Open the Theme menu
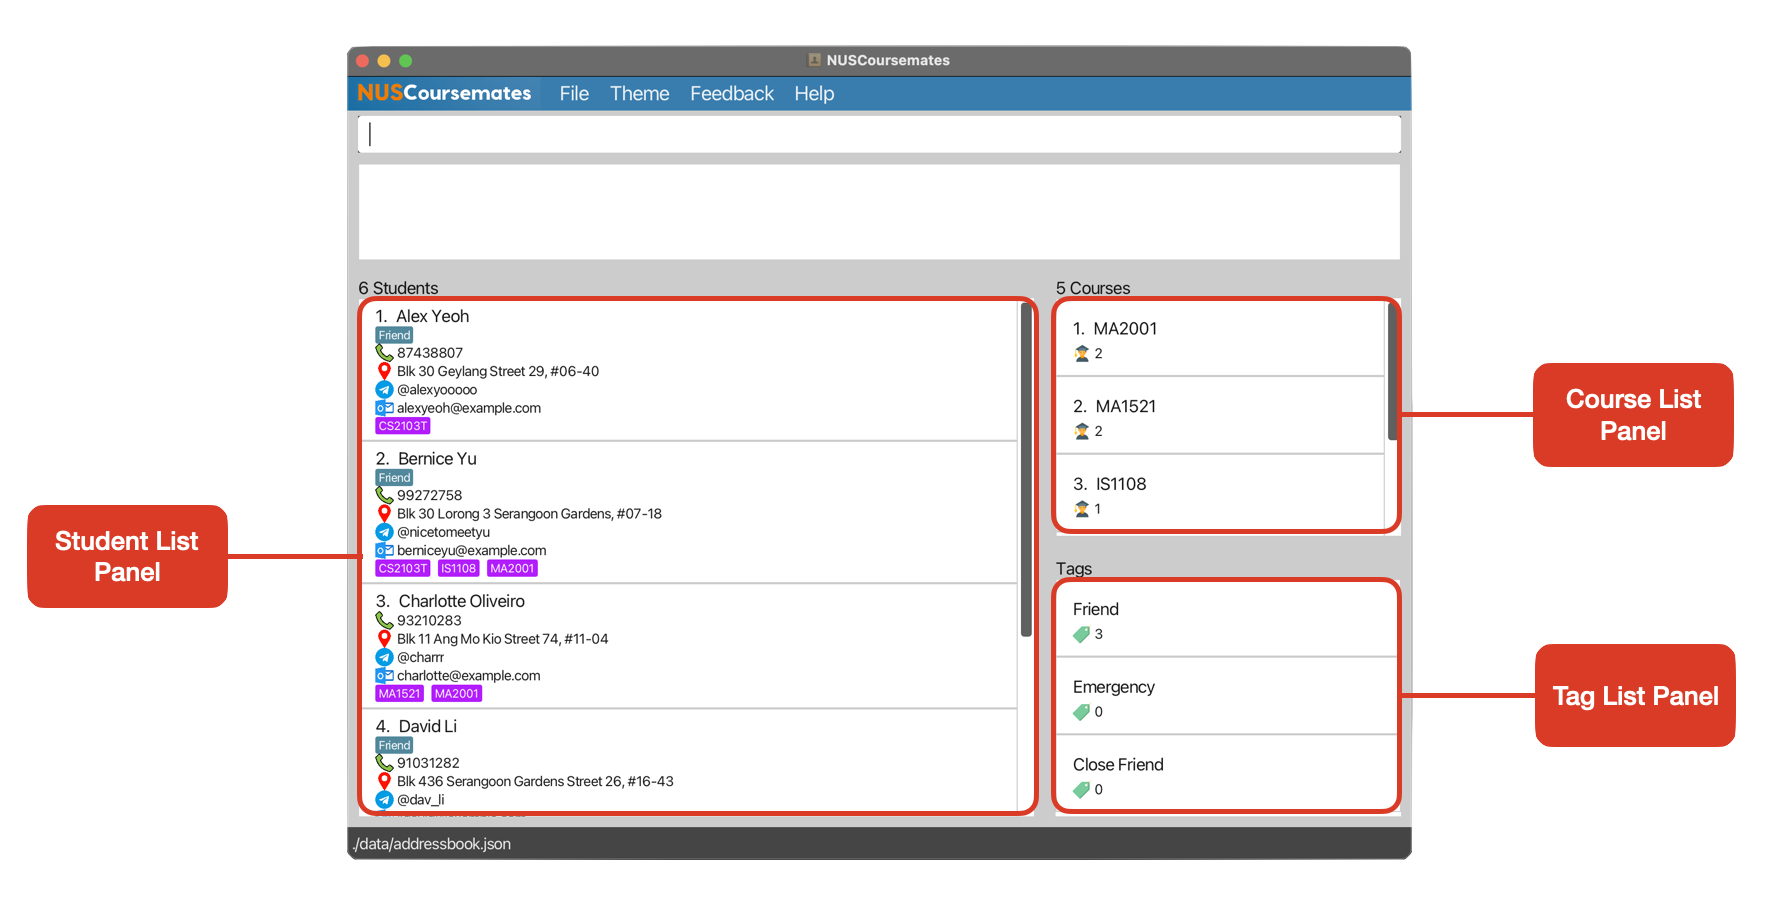The width and height of the screenshot is (1766, 902). [640, 93]
